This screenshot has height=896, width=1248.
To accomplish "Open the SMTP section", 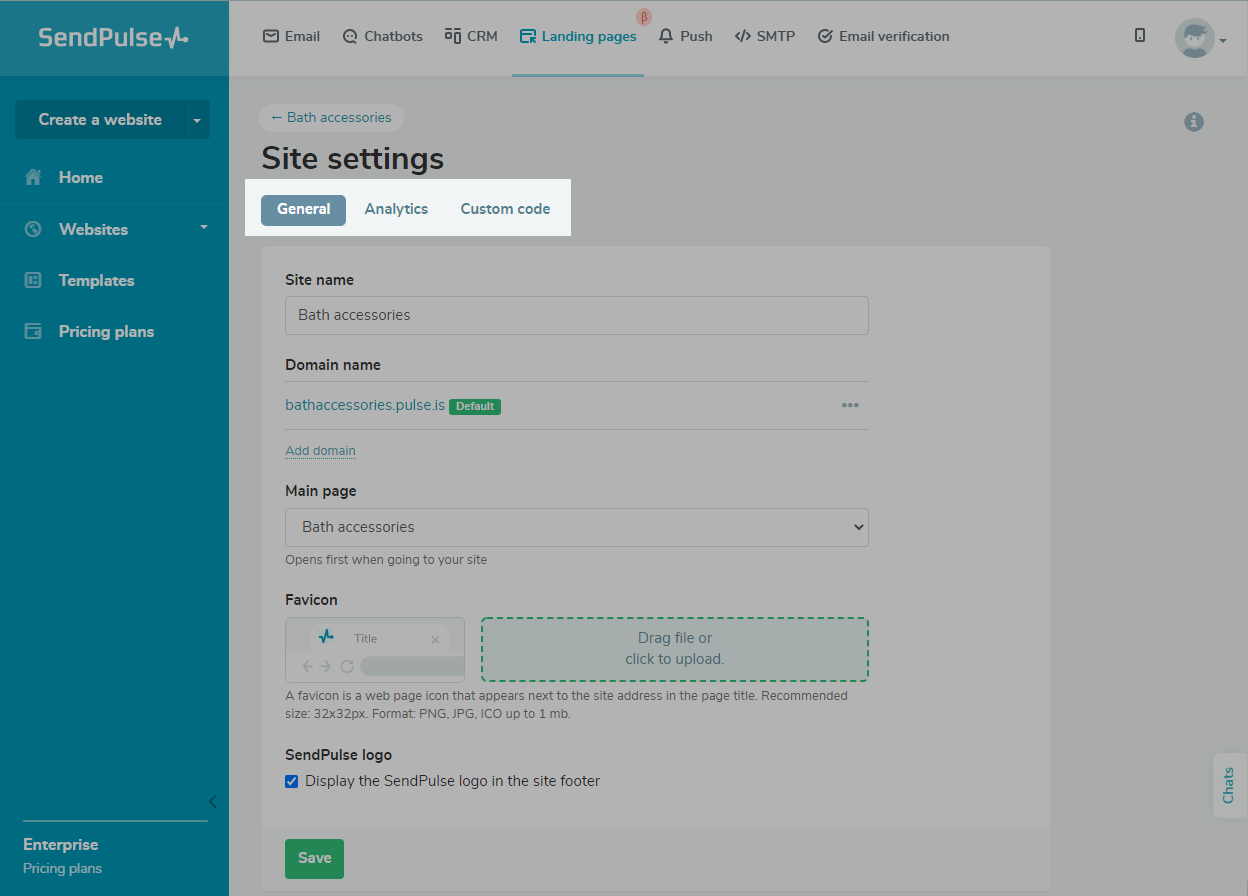I will point(764,36).
